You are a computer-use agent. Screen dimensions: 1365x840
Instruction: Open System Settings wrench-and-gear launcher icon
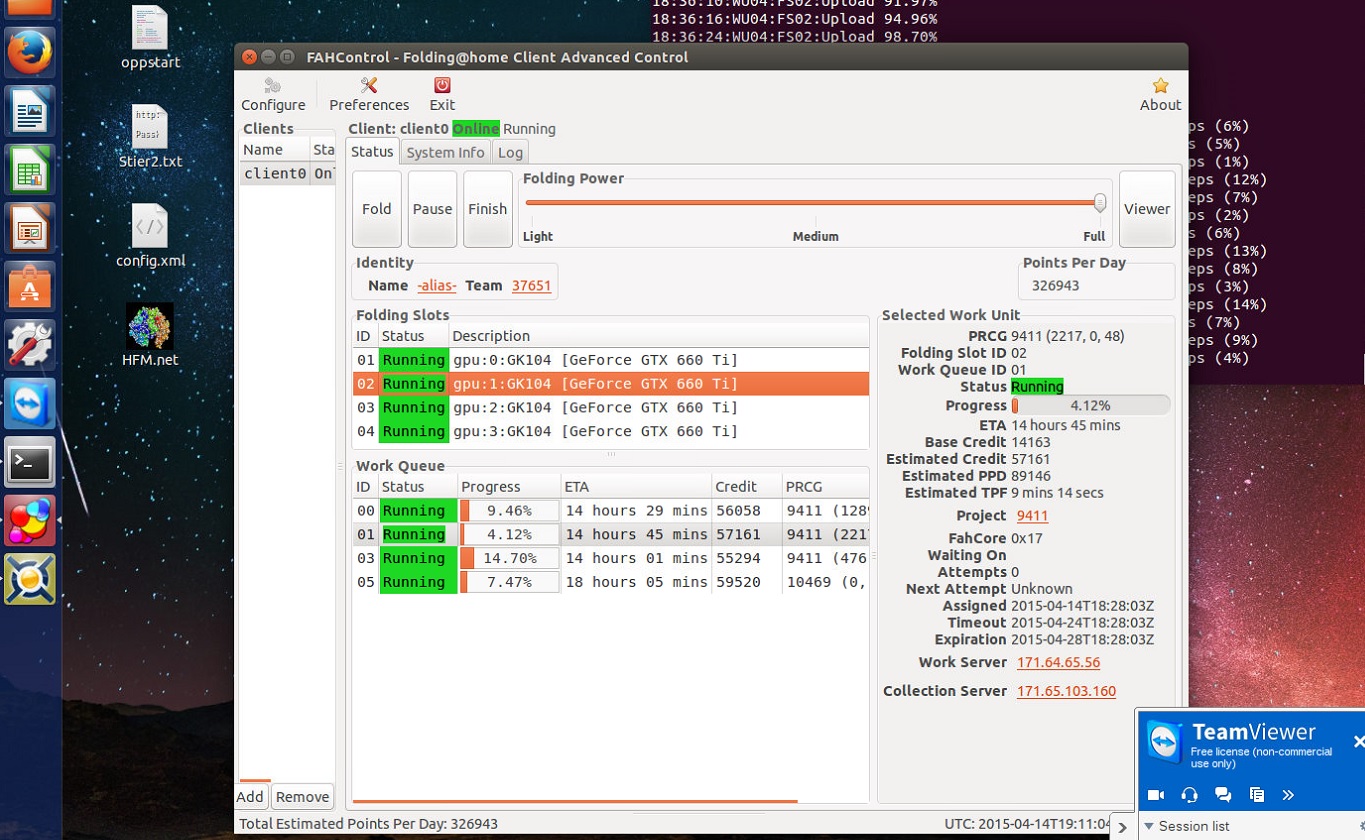[30, 345]
